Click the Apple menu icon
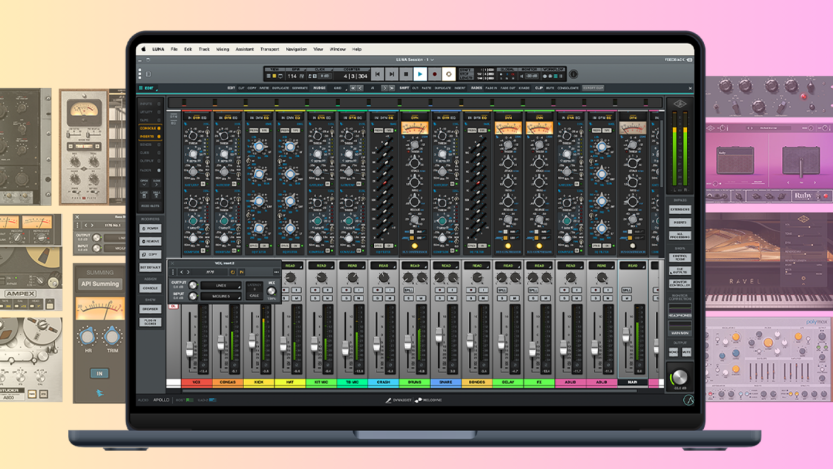833x469 pixels. click(143, 49)
